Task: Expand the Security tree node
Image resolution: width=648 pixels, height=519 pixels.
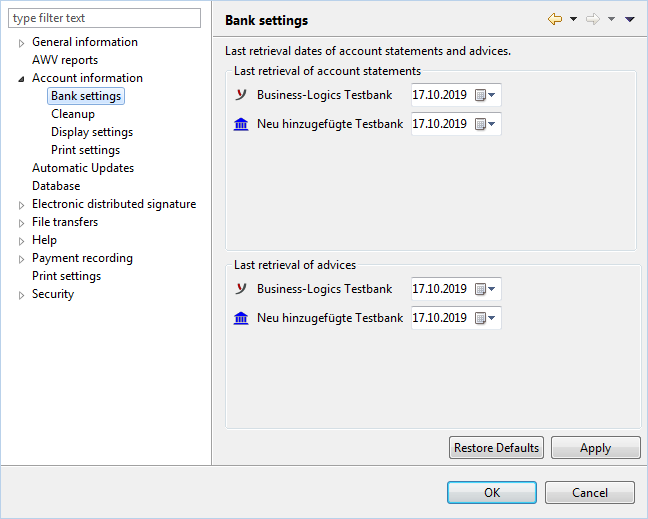Action: click(x=21, y=295)
